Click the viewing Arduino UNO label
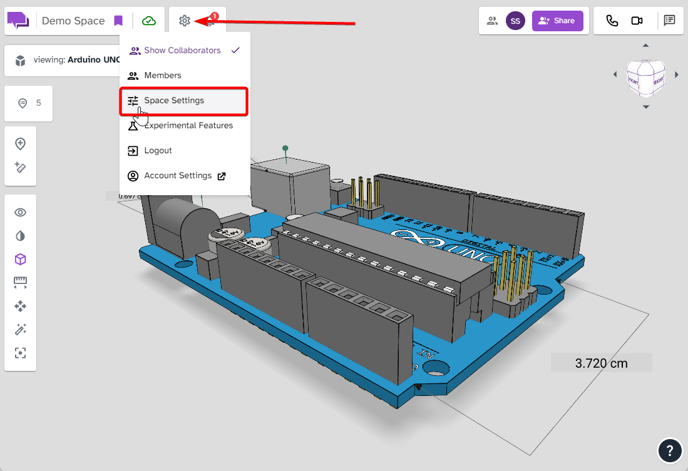This screenshot has height=471, width=688. 76,60
